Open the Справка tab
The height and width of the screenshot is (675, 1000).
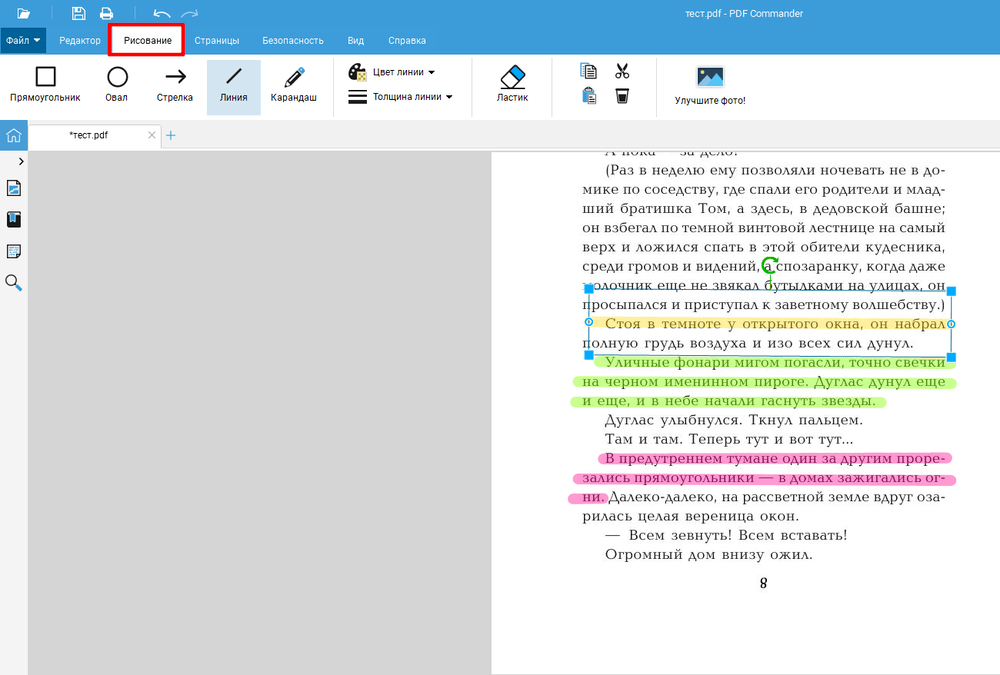[x=407, y=40]
